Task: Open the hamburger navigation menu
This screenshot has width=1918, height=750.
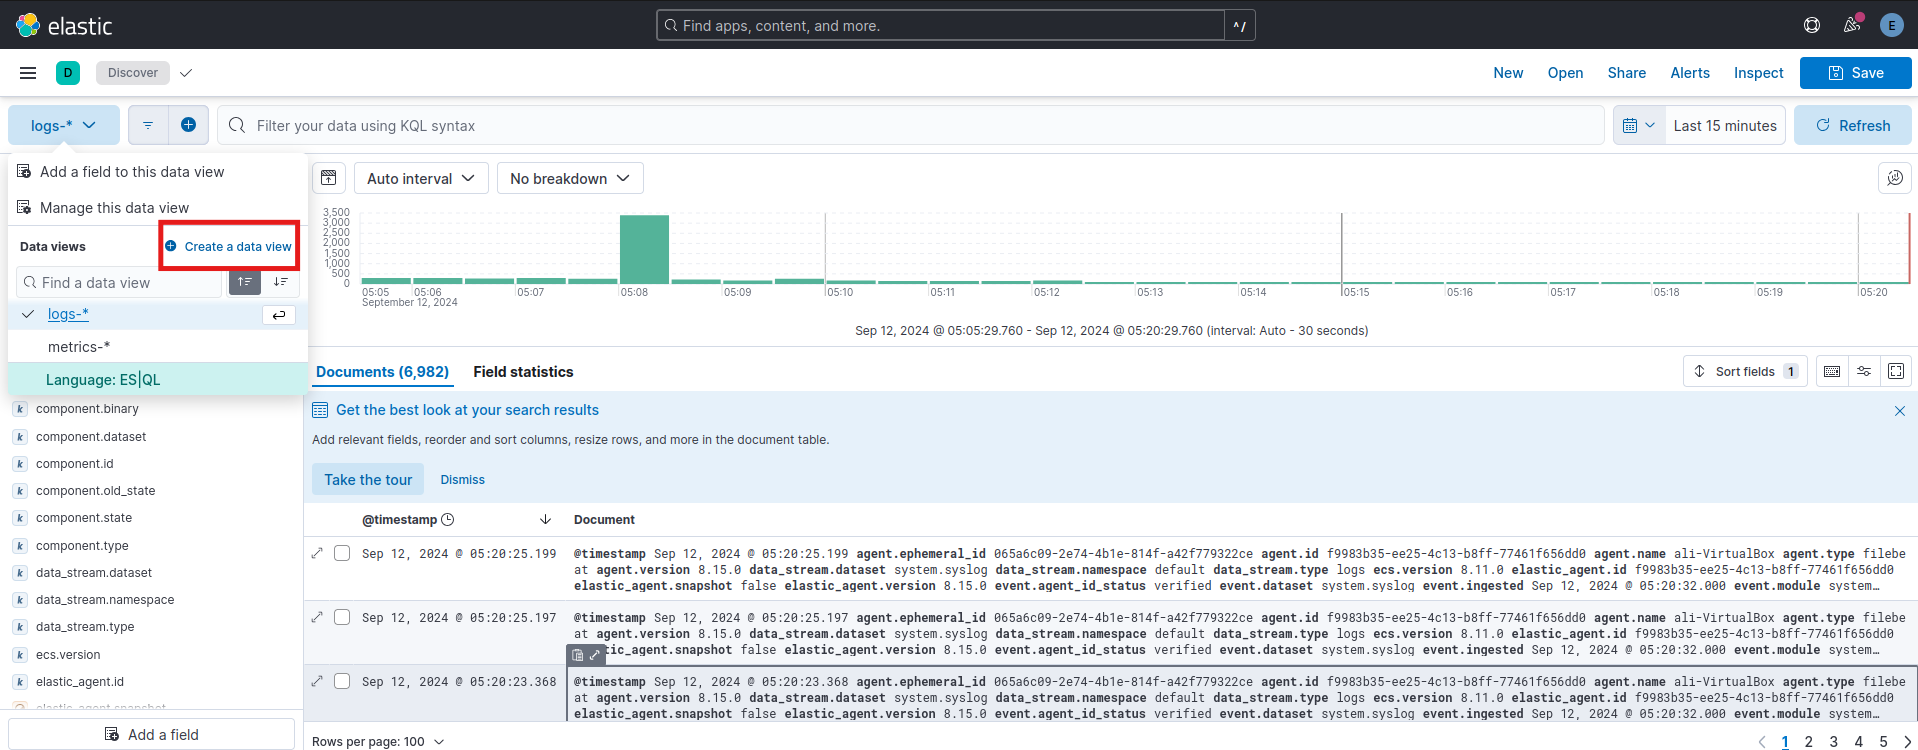Action: pyautogui.click(x=28, y=73)
